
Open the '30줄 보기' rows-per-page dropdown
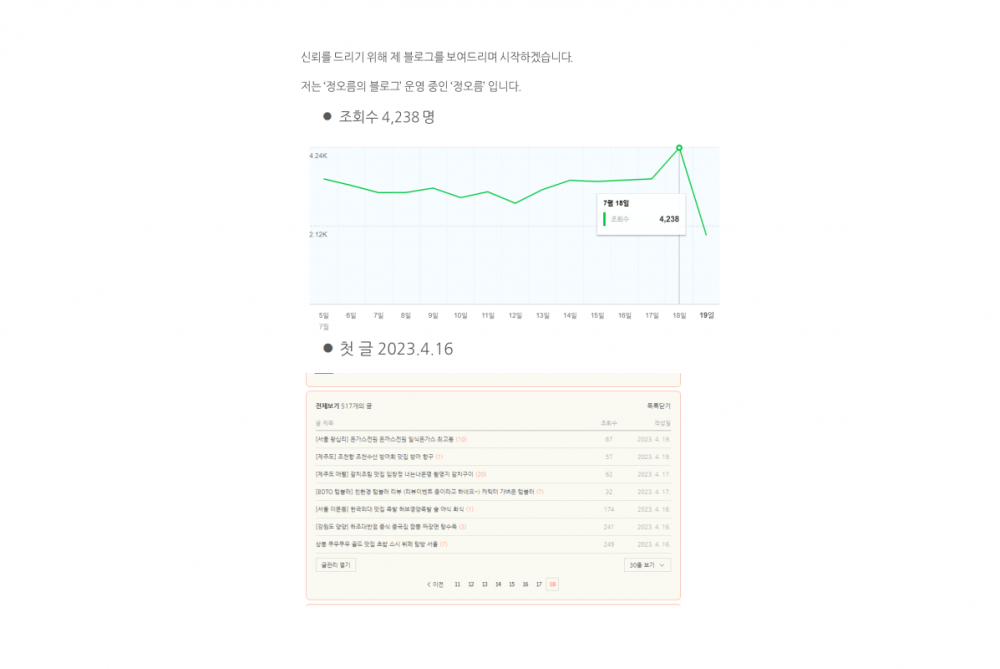[648, 565]
